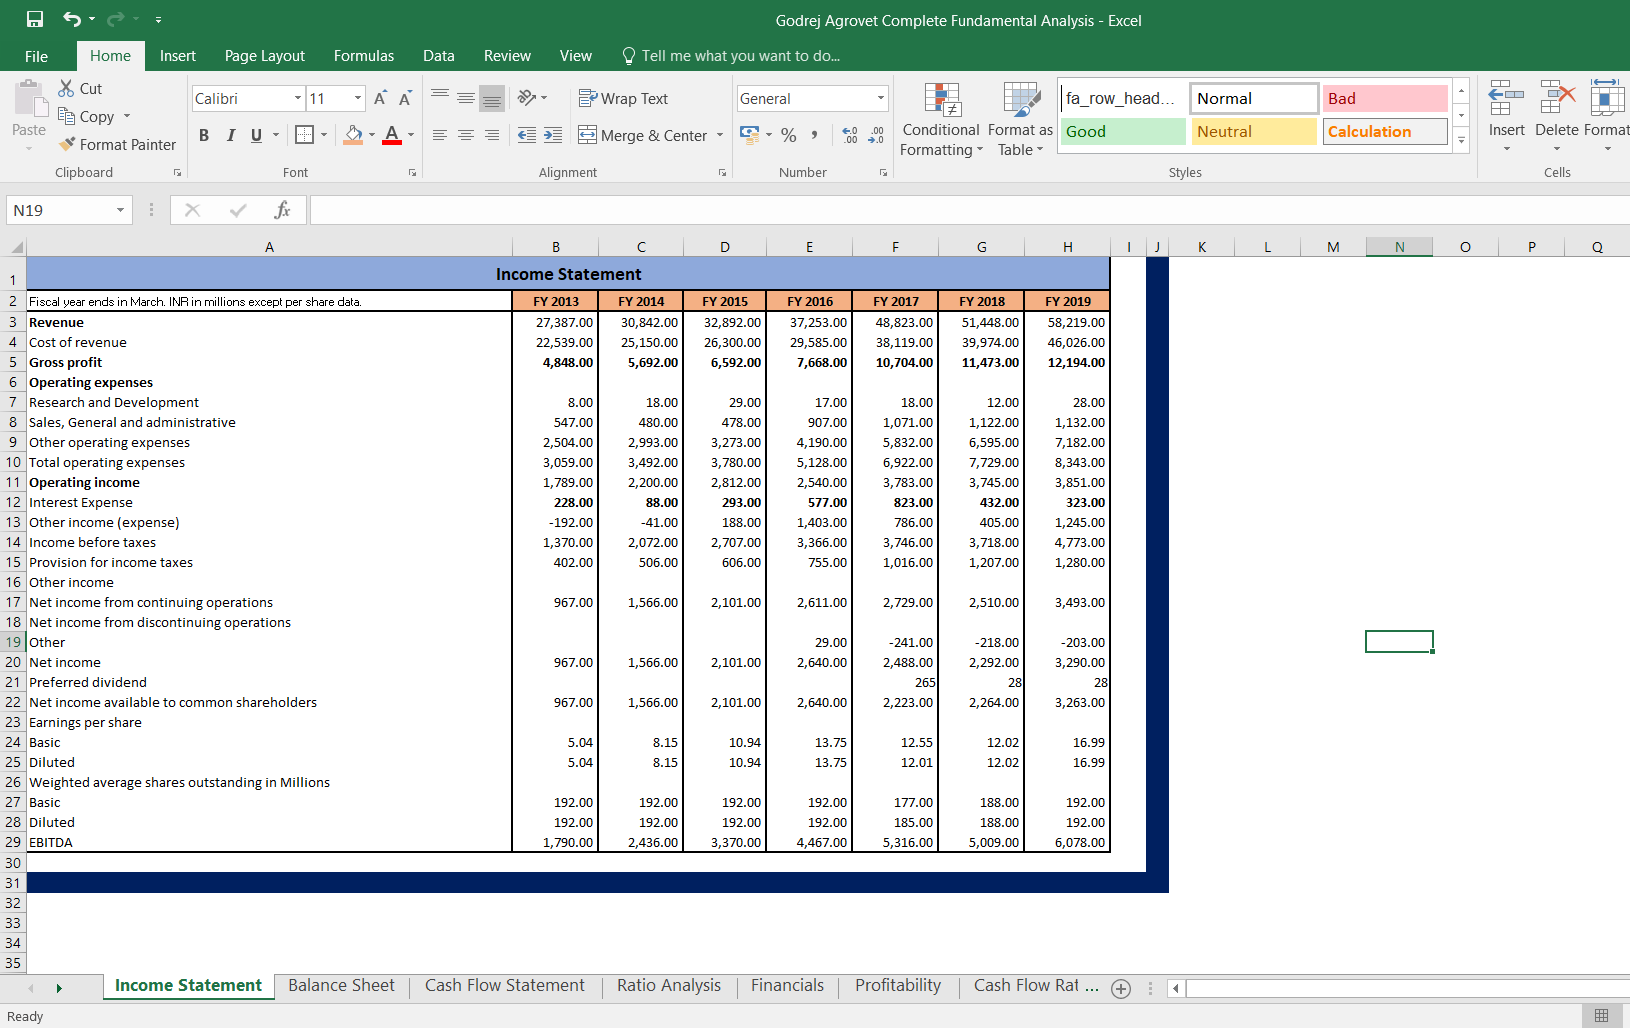Increase indent of cell contents
The height and width of the screenshot is (1028, 1630).
(x=553, y=135)
